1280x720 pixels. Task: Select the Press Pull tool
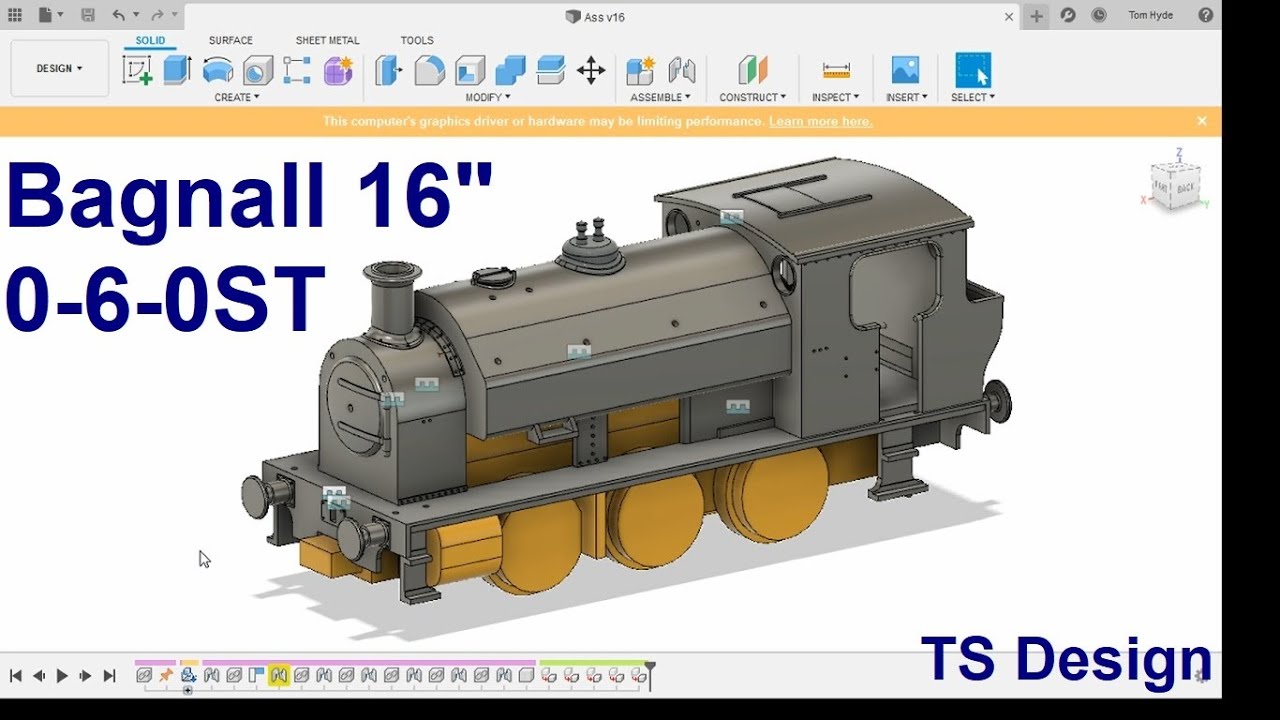(388, 70)
